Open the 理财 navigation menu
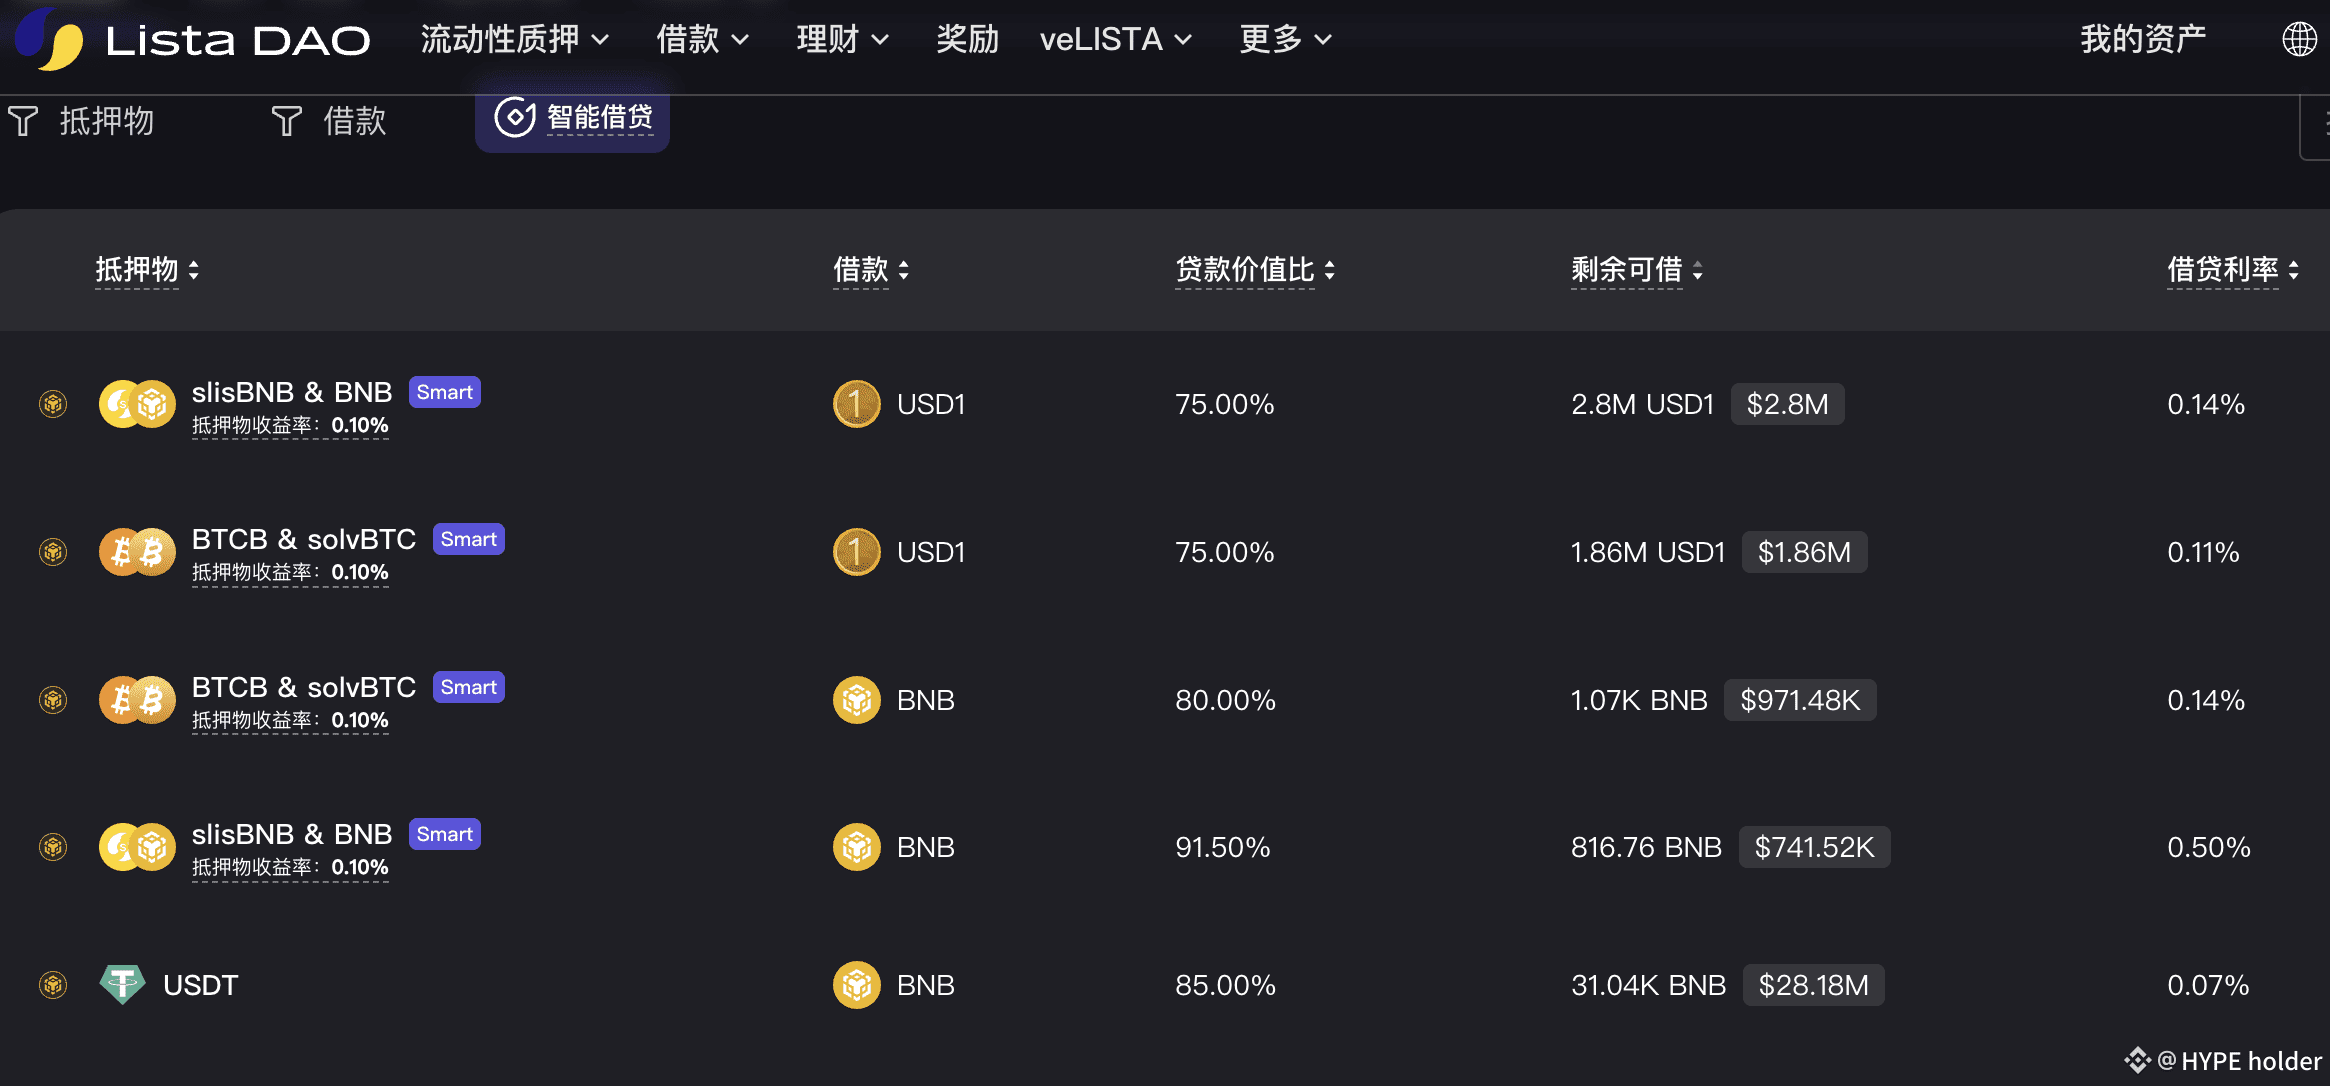This screenshot has height=1086, width=2330. pos(842,40)
